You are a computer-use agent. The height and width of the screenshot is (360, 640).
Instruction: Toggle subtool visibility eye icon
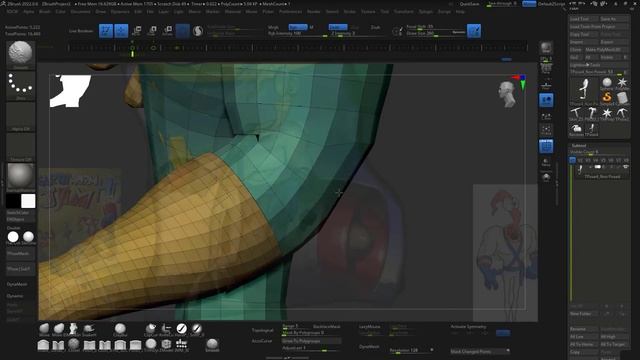coord(625,167)
